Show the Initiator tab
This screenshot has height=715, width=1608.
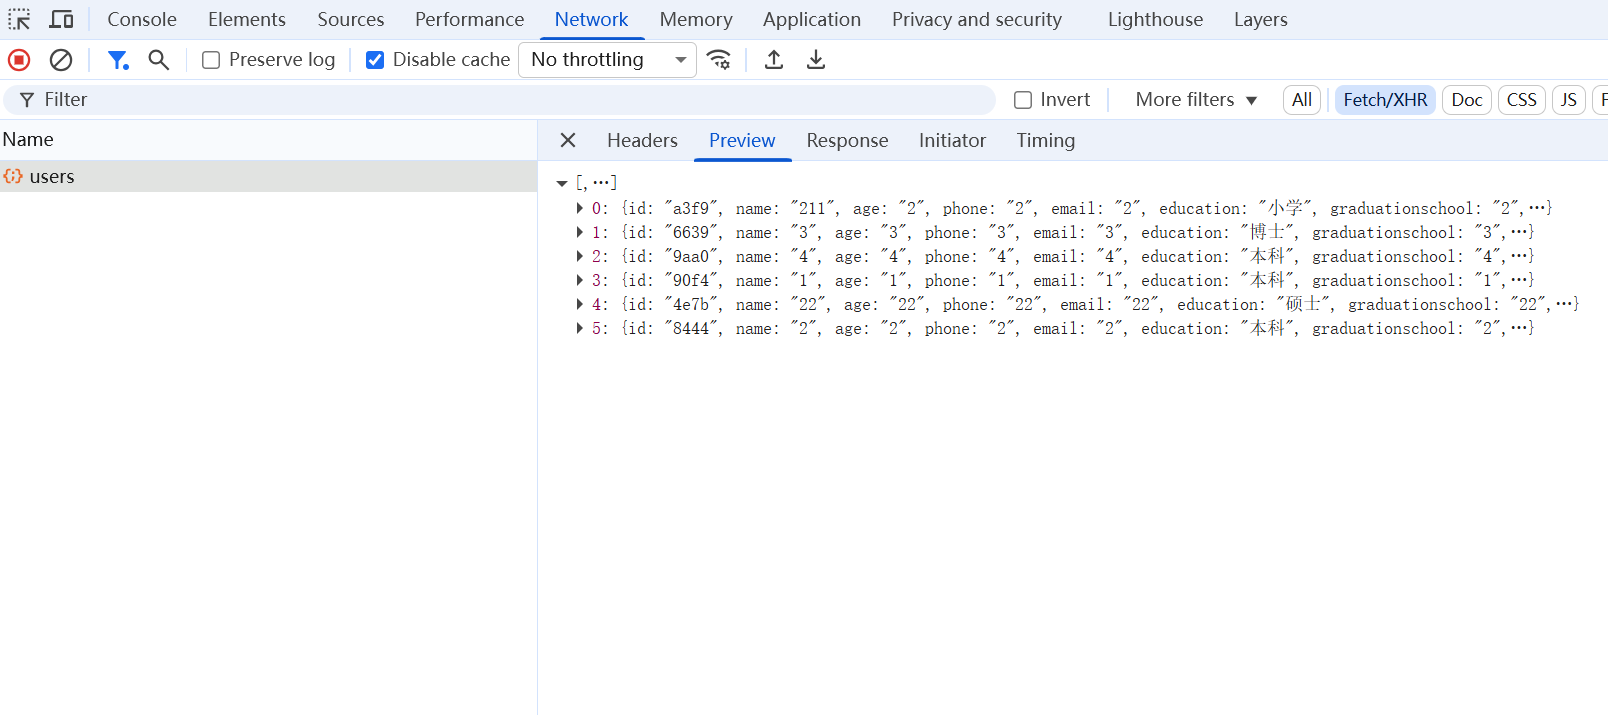pos(953,140)
